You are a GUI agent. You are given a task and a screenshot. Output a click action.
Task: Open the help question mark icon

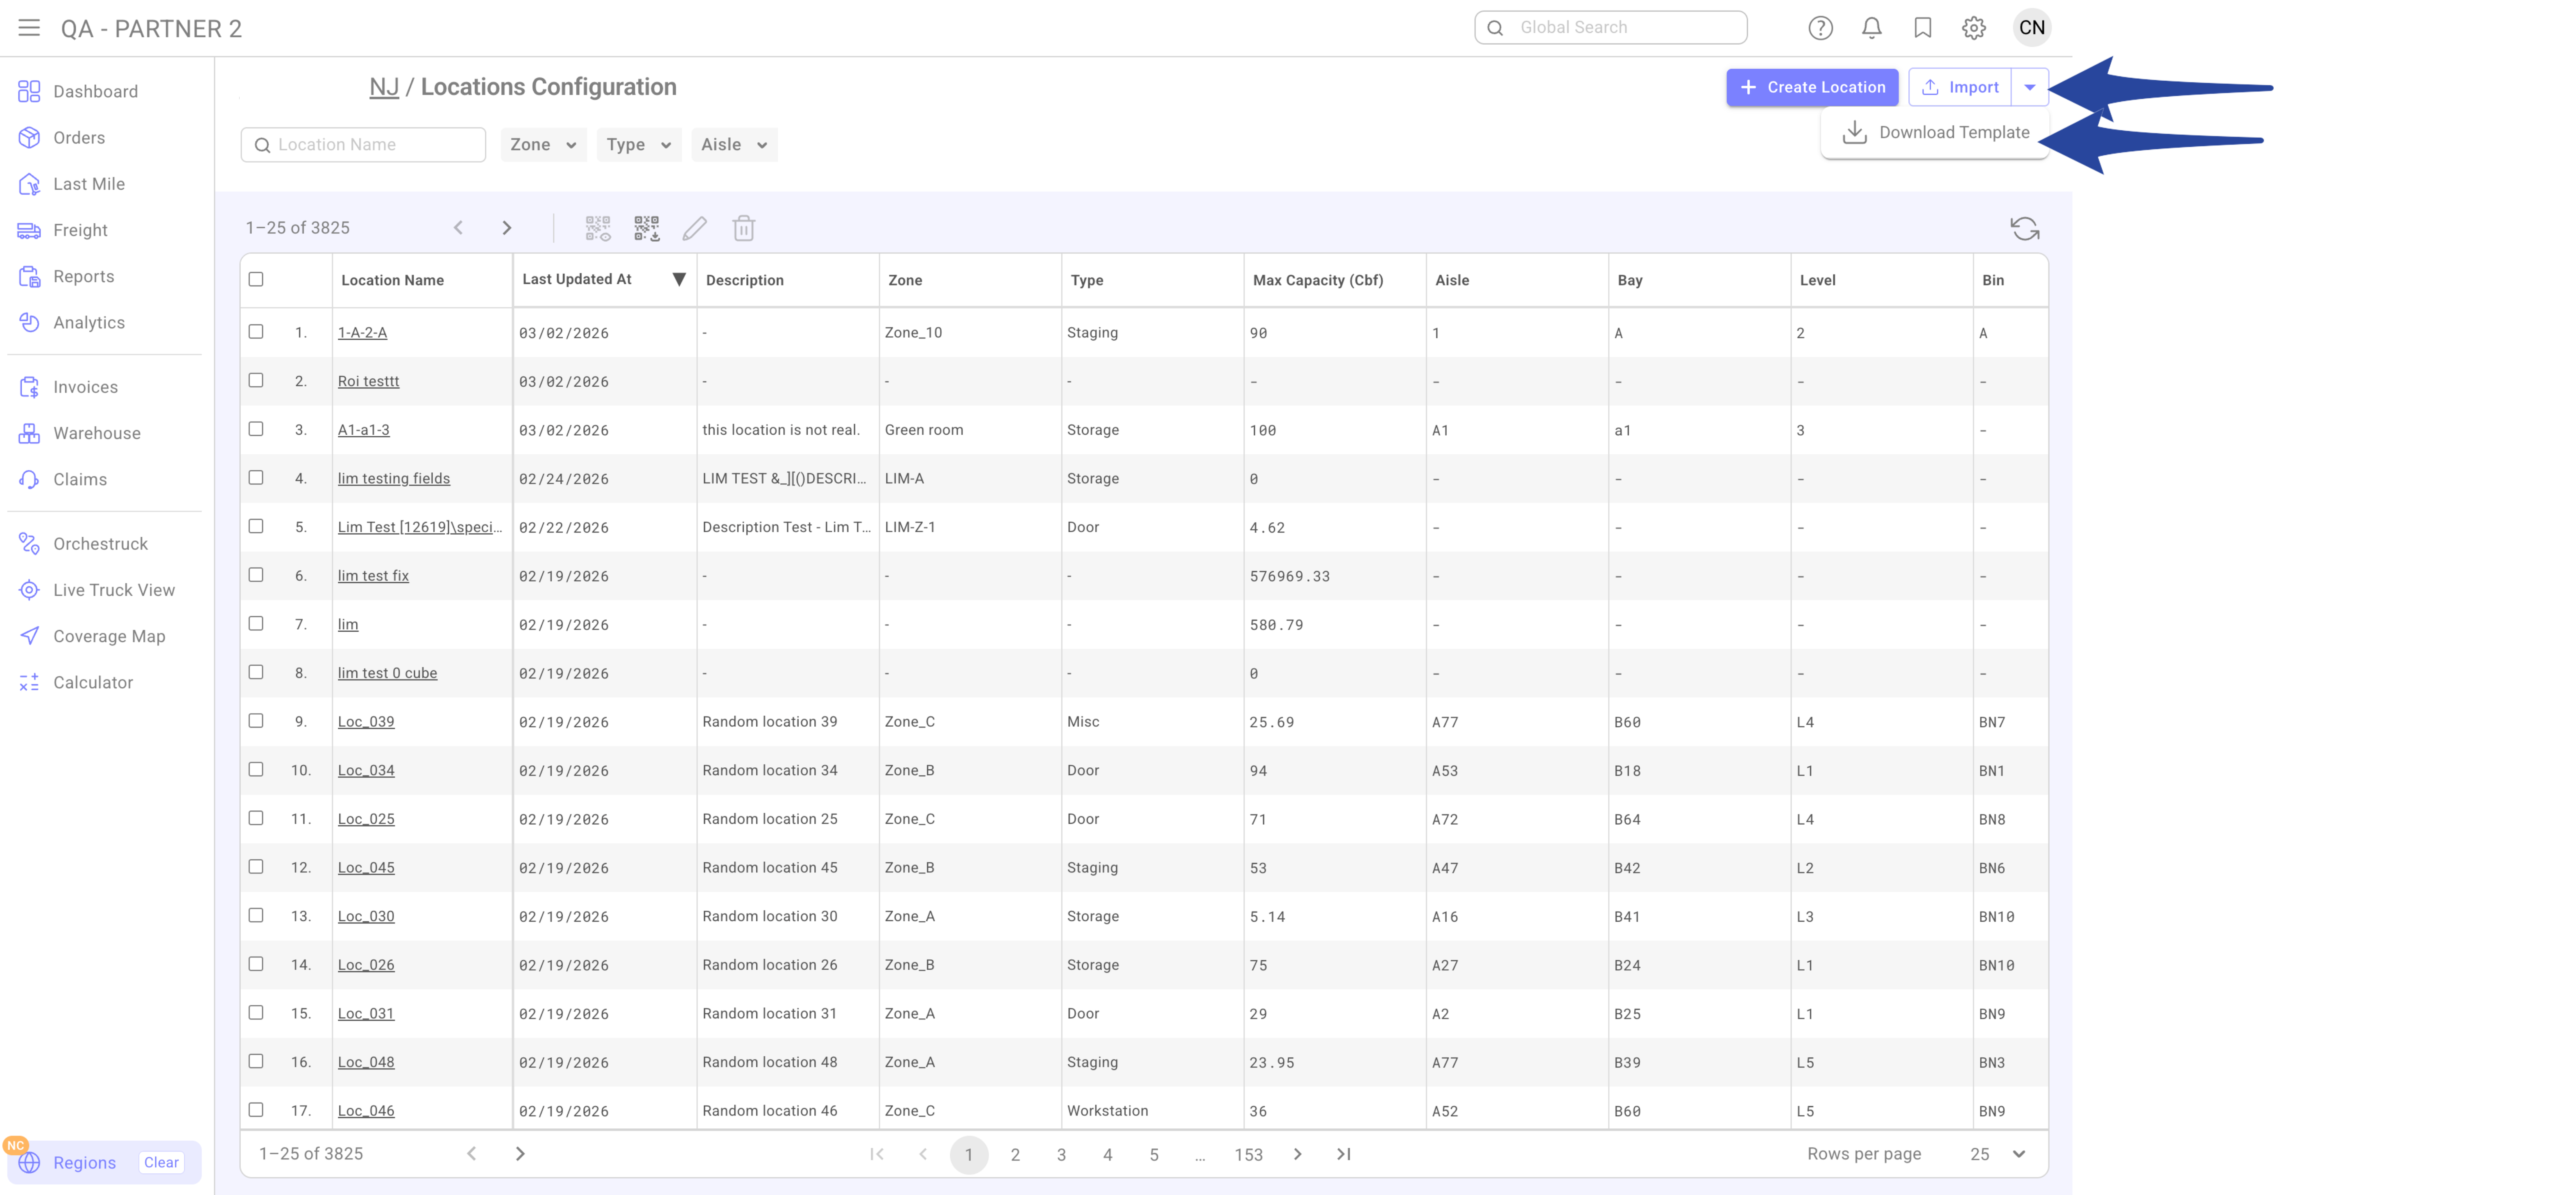(1820, 28)
